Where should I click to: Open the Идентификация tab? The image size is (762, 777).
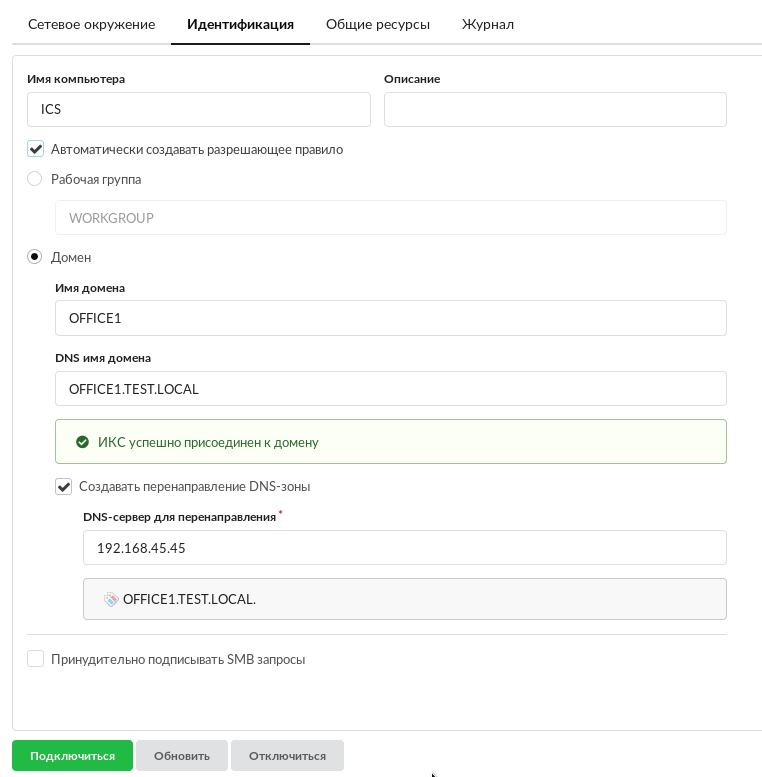point(240,24)
